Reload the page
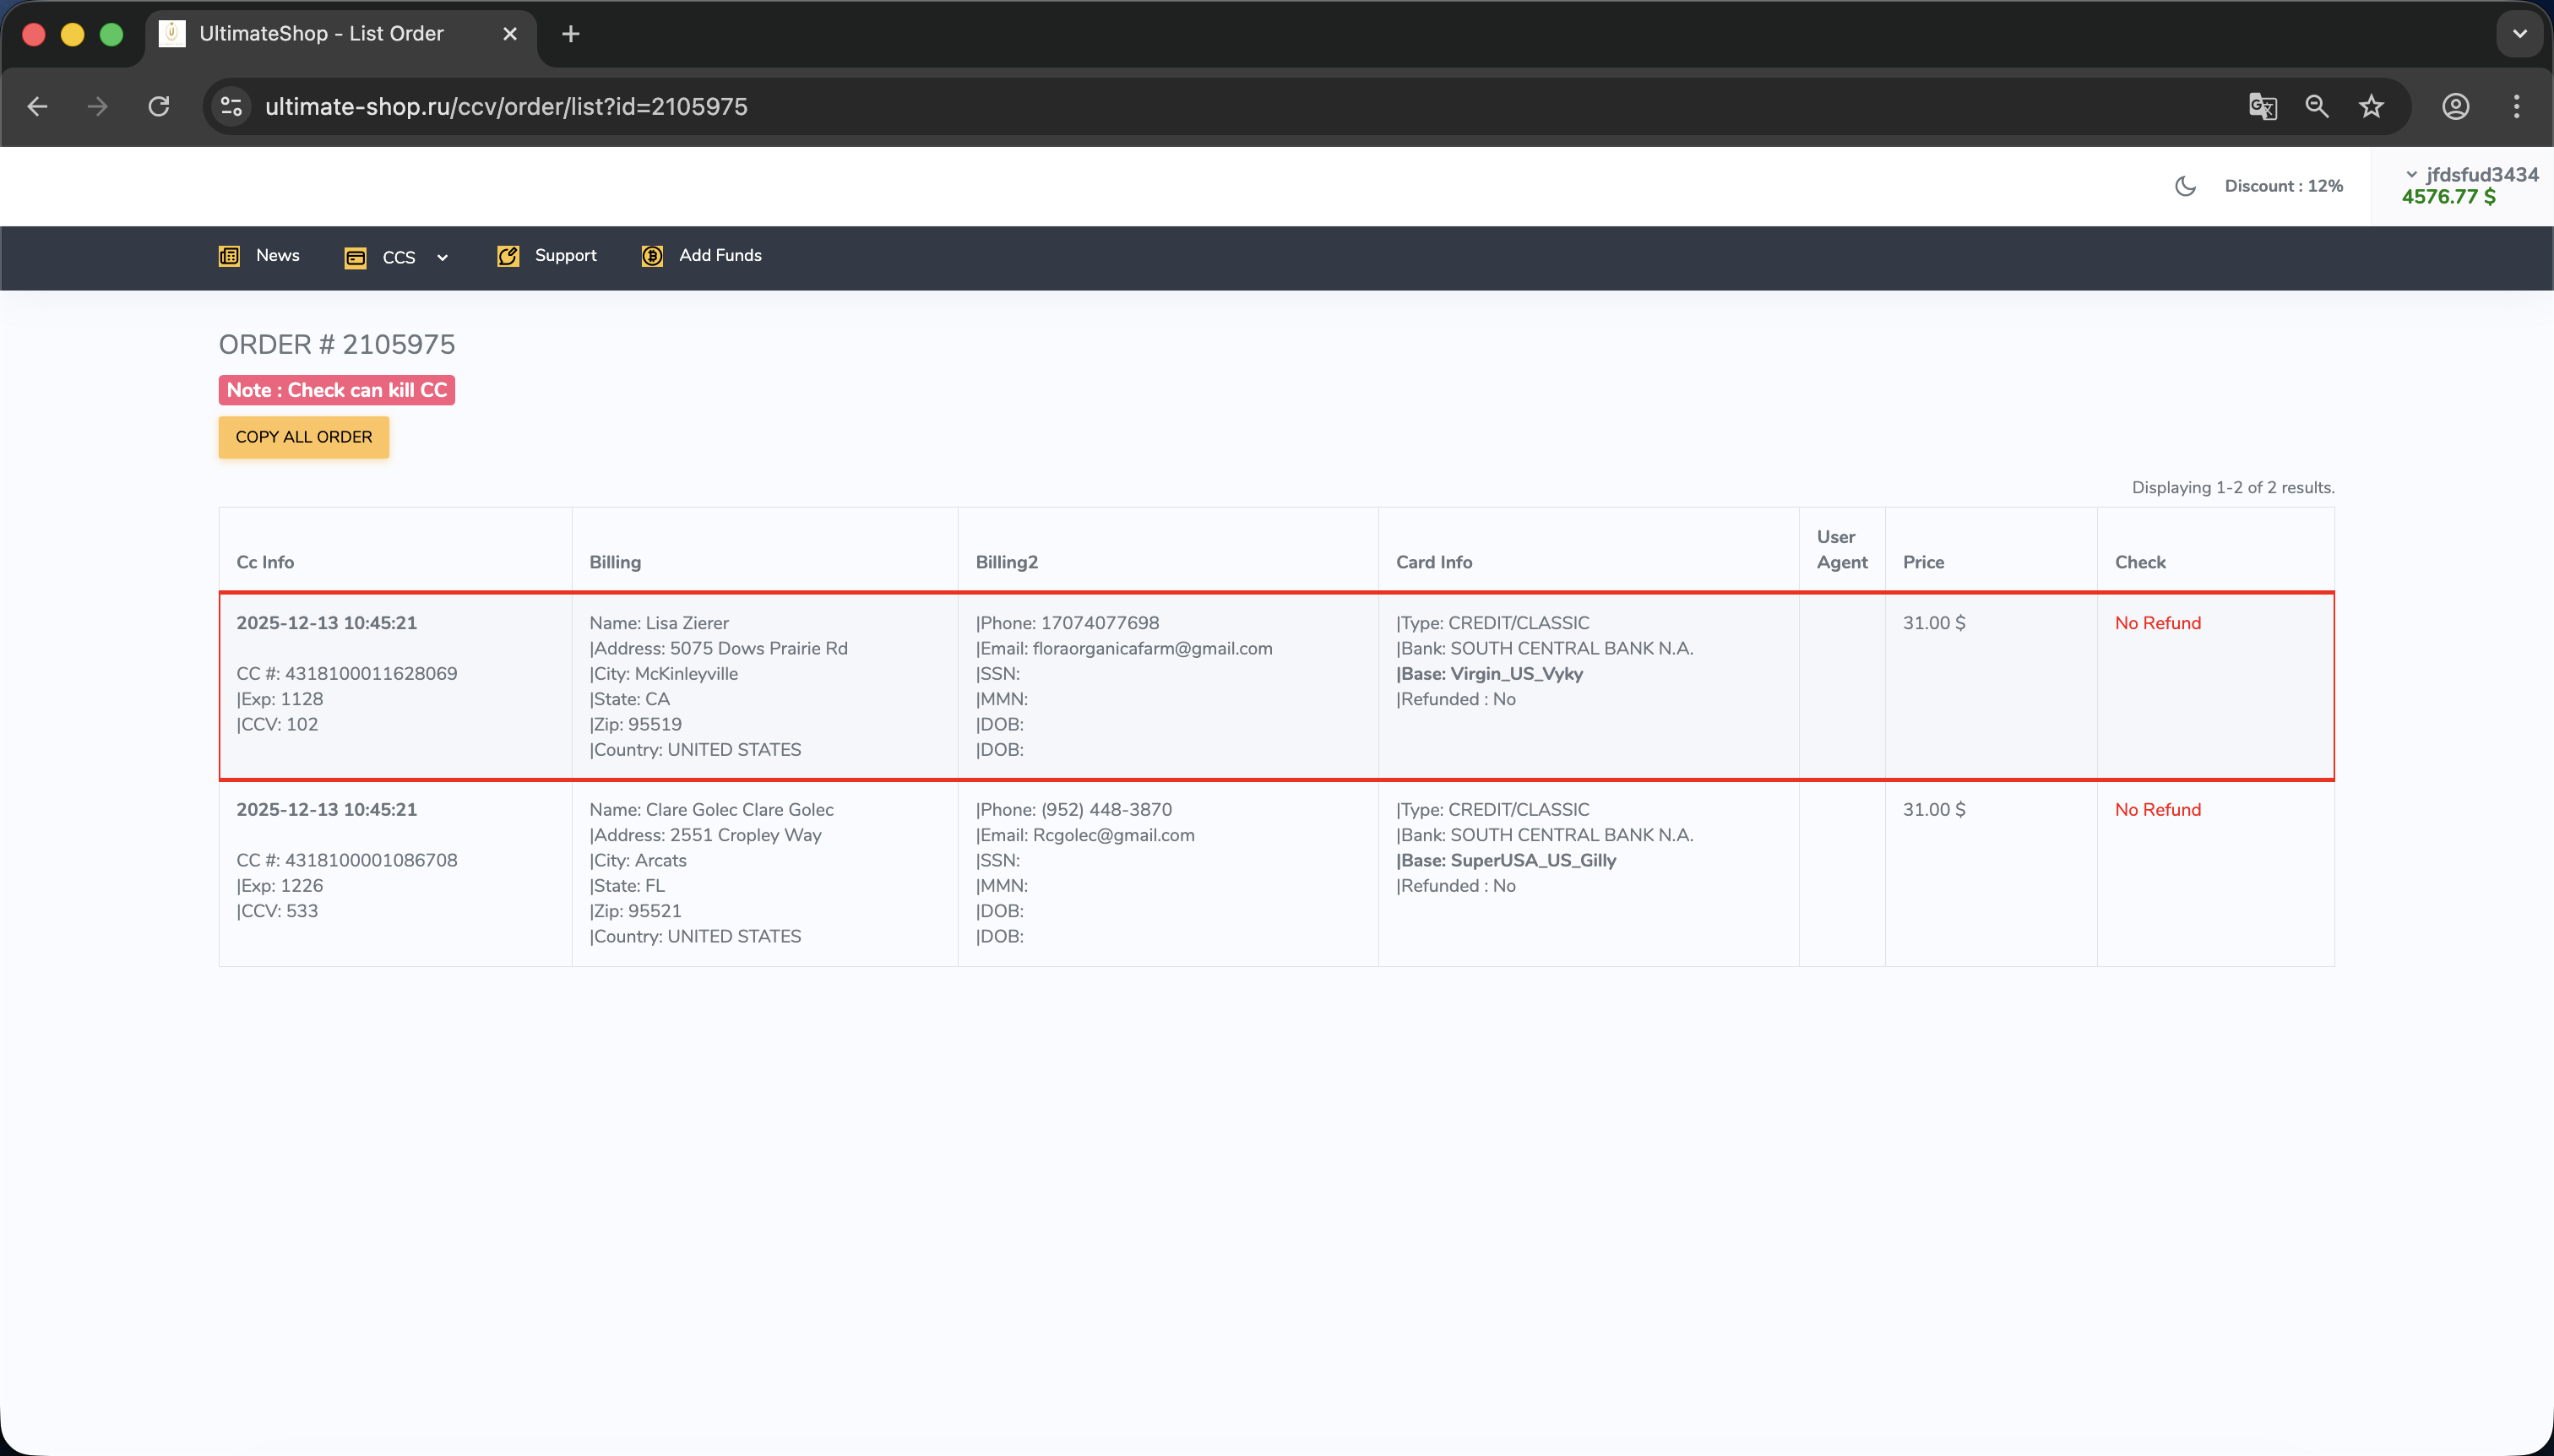This screenshot has height=1456, width=2554. pyautogui.click(x=159, y=106)
